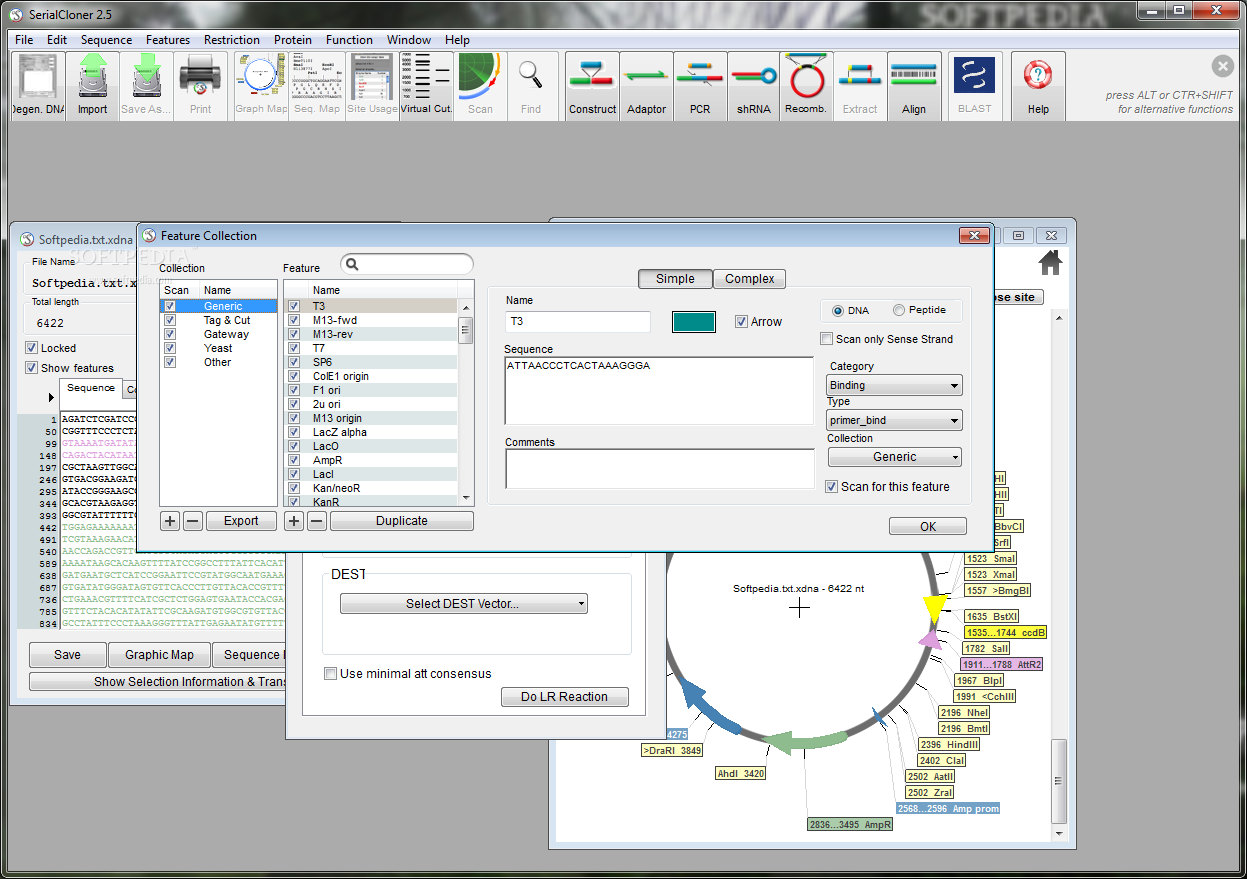1247x879 pixels.
Task: Open the Protein menu
Action: click(x=293, y=40)
